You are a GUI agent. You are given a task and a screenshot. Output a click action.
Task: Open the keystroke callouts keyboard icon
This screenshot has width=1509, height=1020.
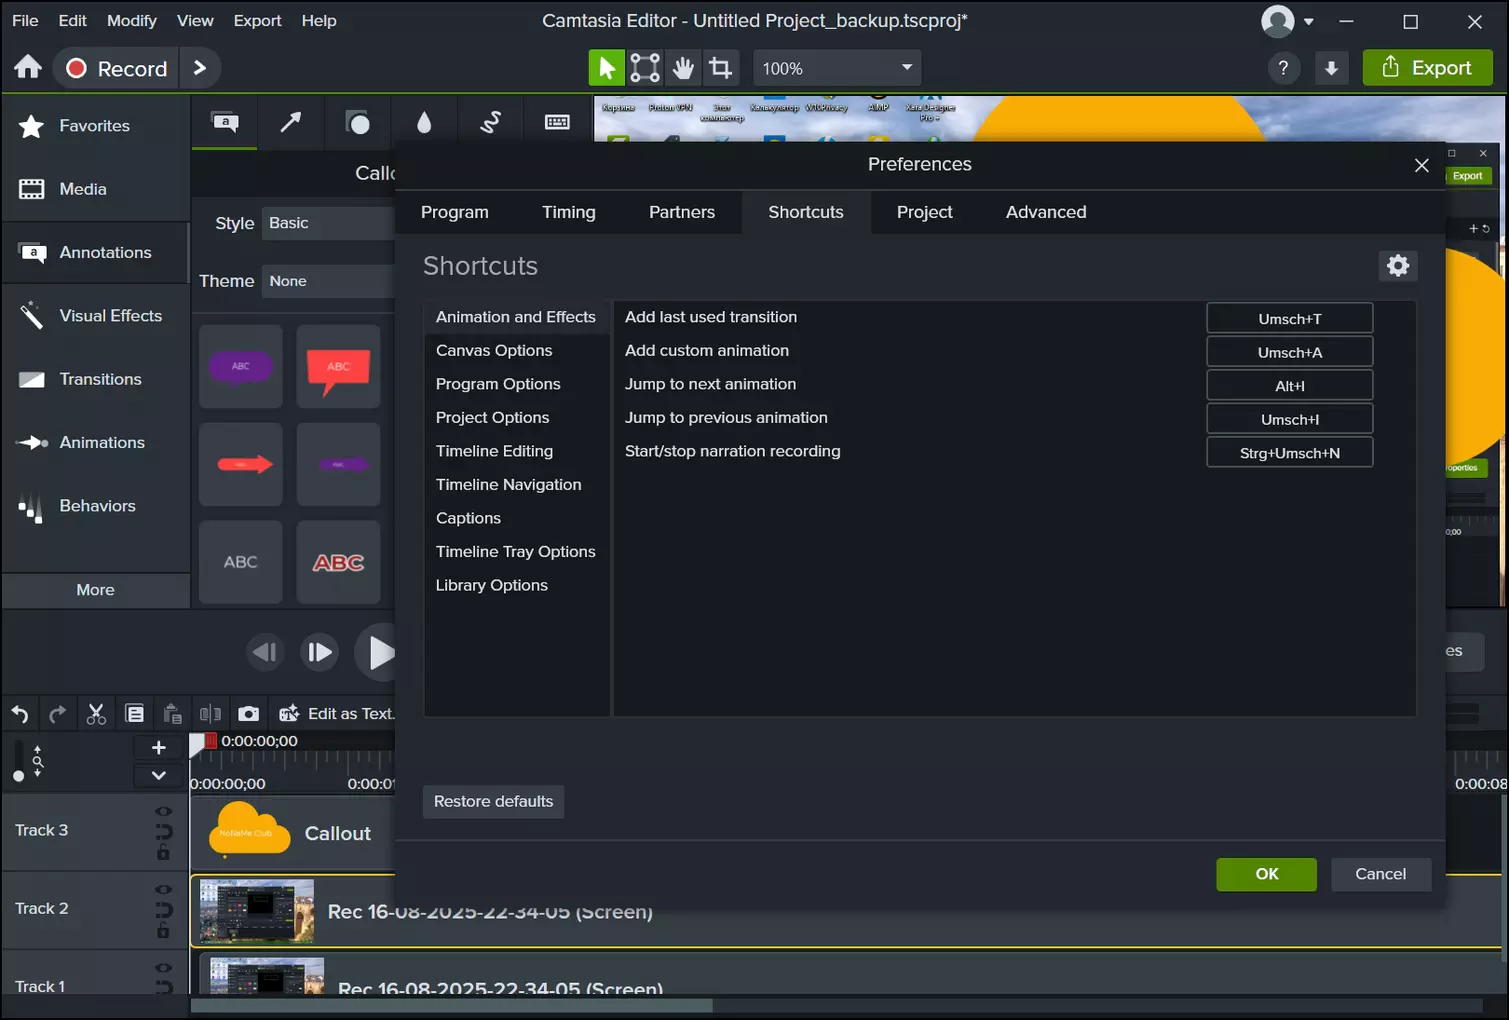[557, 123]
